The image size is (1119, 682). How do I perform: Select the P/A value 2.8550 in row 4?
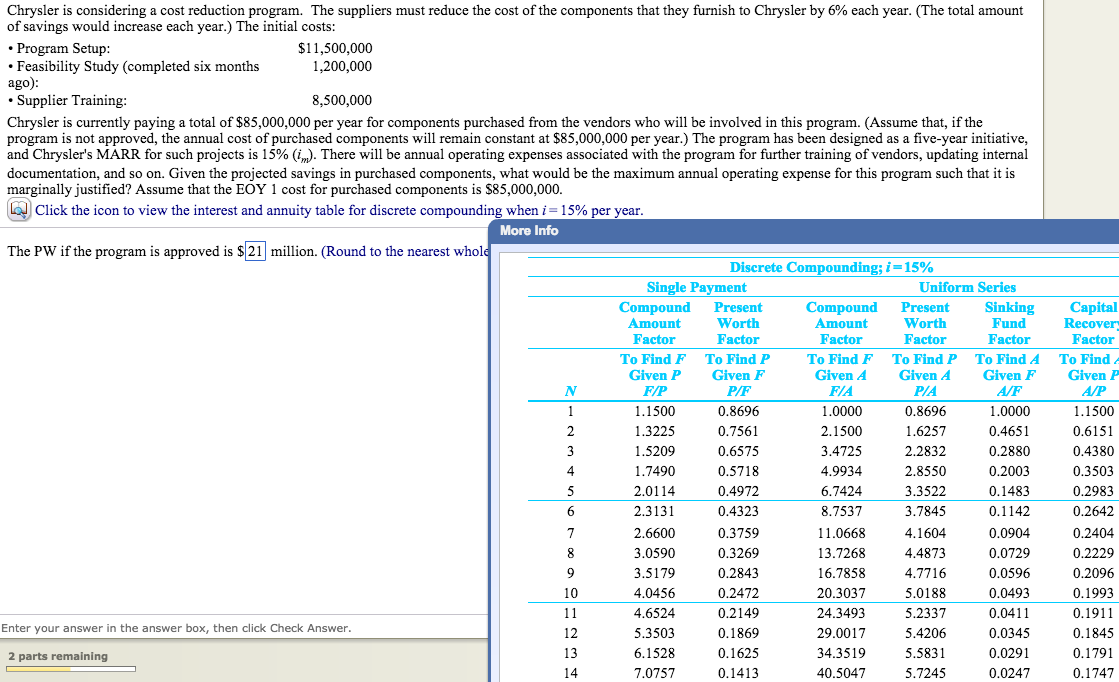point(925,471)
